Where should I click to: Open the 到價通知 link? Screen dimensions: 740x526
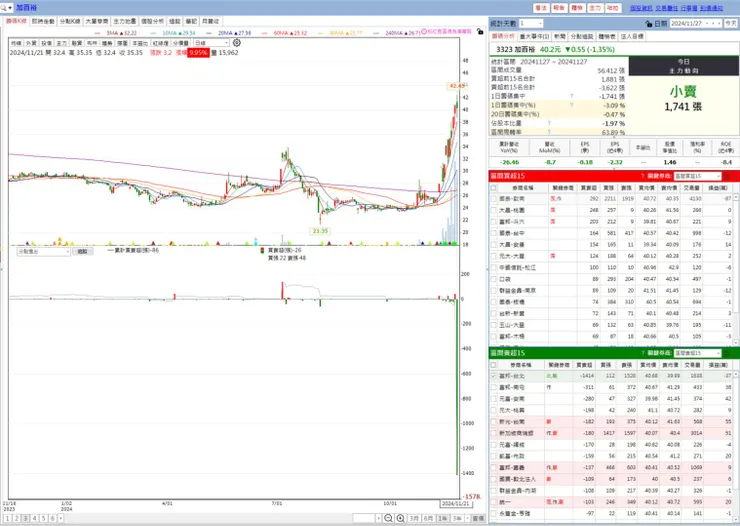(x=711, y=8)
